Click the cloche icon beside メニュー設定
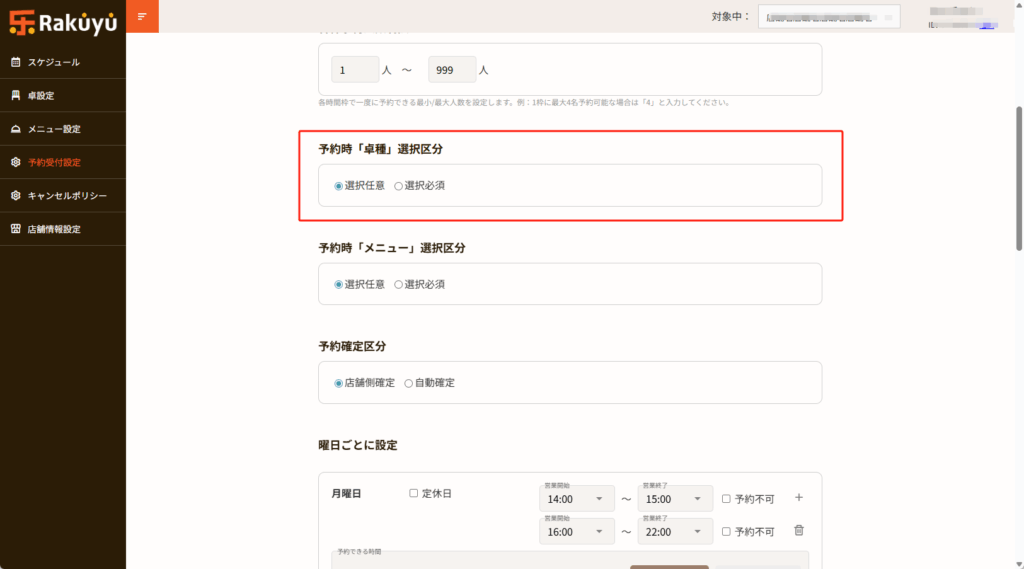Viewport: 1024px width, 569px height. (x=15, y=129)
